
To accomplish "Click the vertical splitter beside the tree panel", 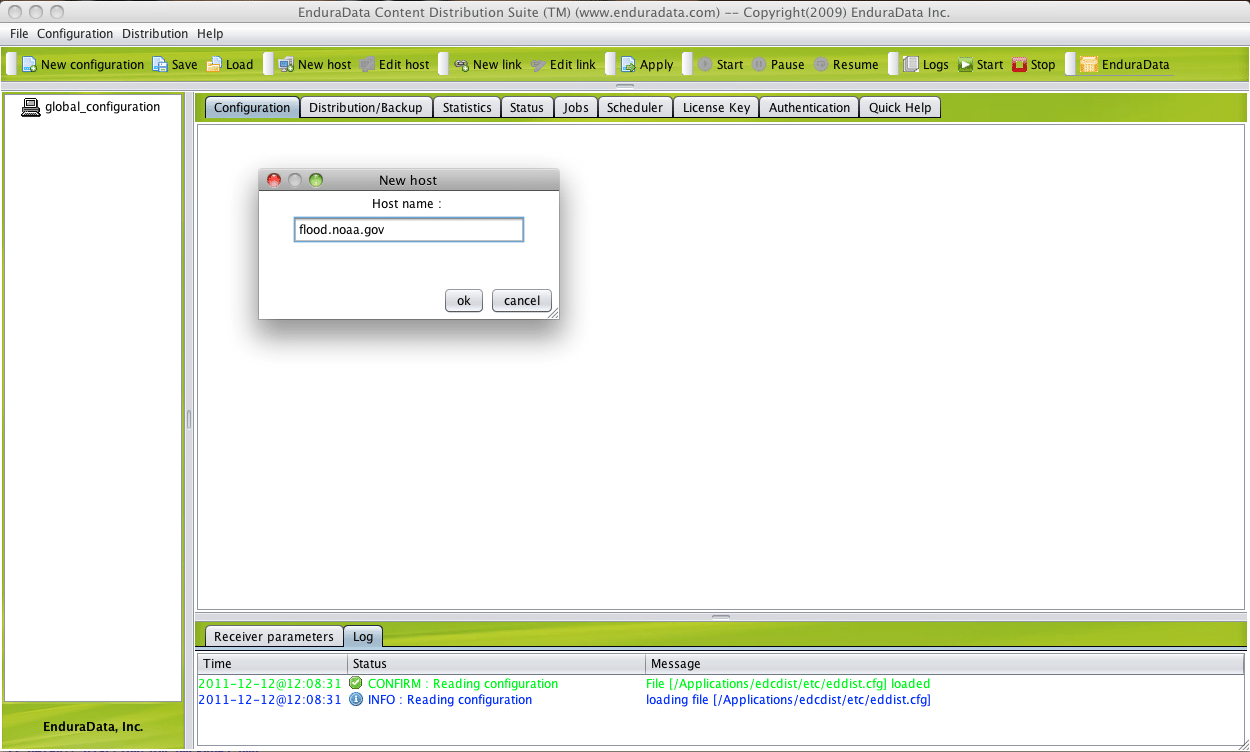I will pyautogui.click(x=188, y=419).
